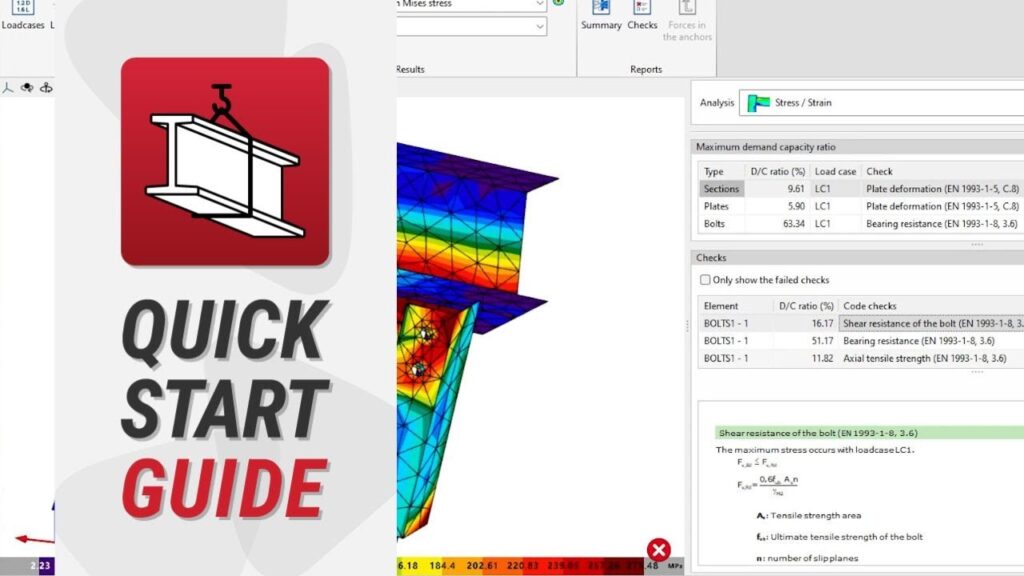The width and height of the screenshot is (1024, 576).
Task: Open the Analysis Stress / Strain combo box
Action: 880,102
